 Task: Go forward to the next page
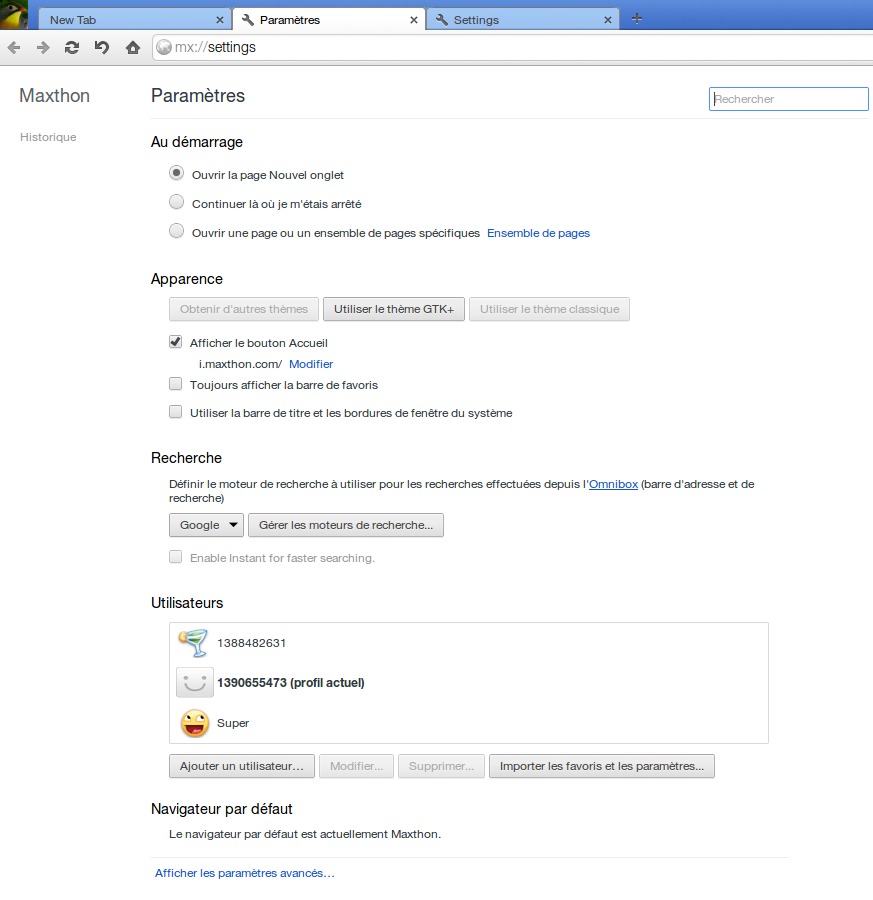tap(43, 48)
